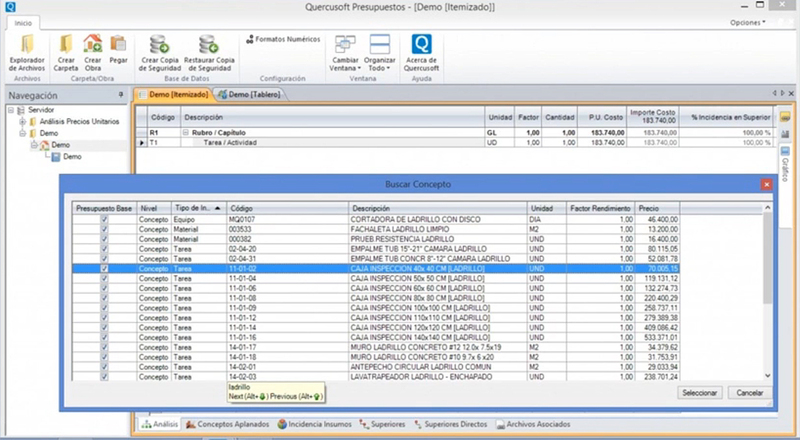Screen dimensions: 800x440
Task: Open Cambiar Ventana dropdown
Action: point(345,53)
